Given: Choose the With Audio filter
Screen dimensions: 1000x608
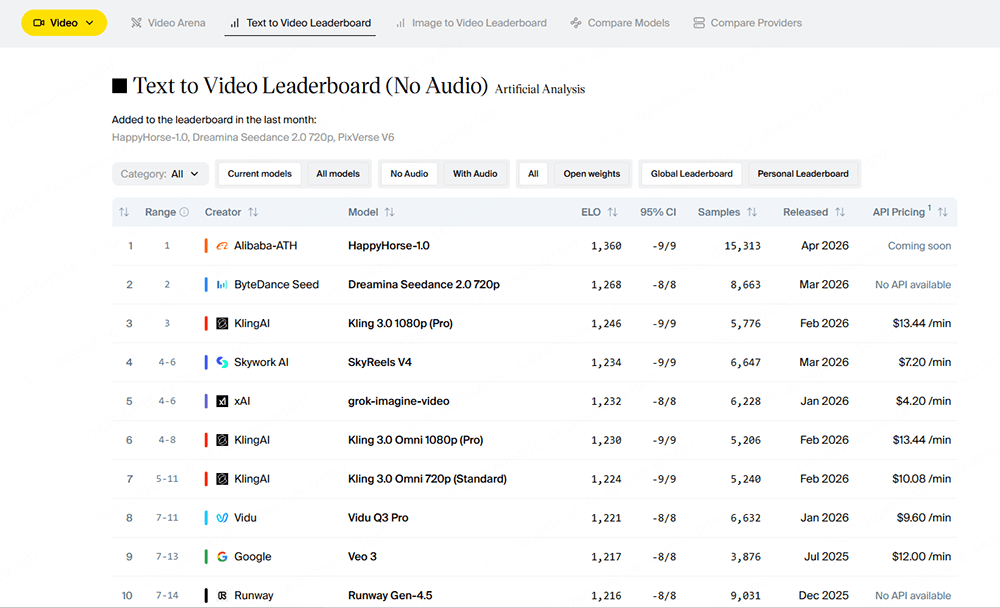Looking at the screenshot, I should [475, 174].
